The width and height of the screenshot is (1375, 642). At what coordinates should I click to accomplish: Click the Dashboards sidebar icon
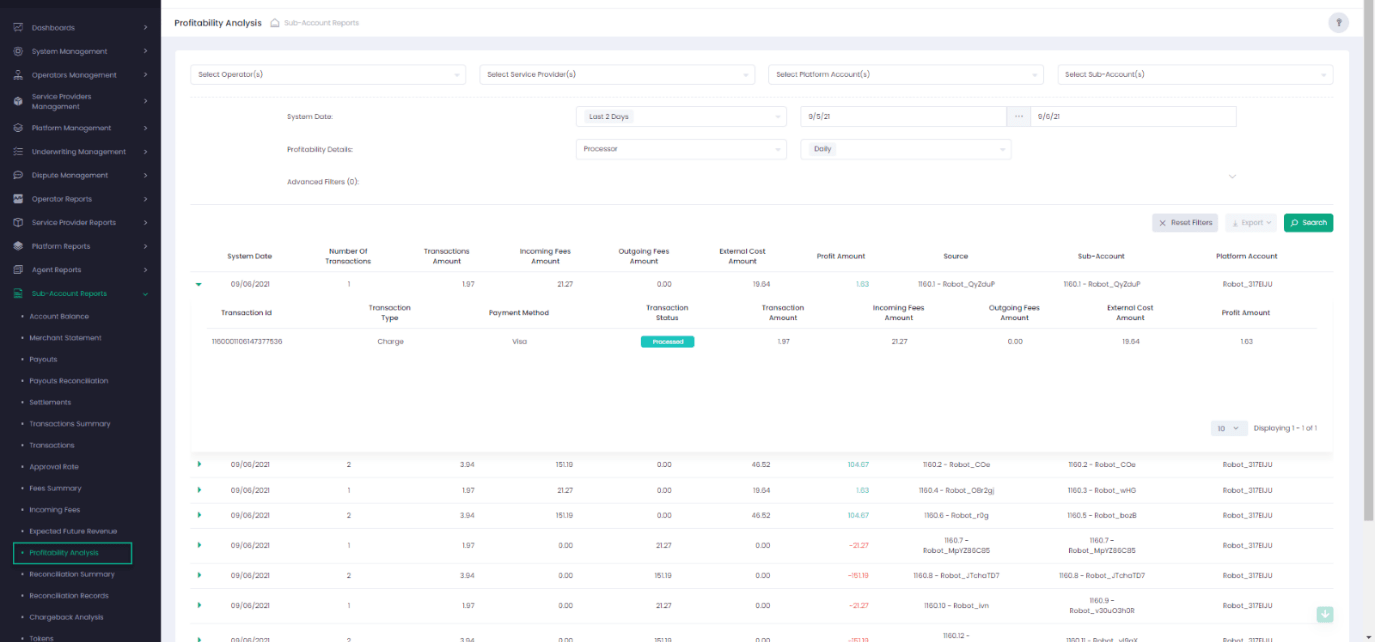[18, 27]
